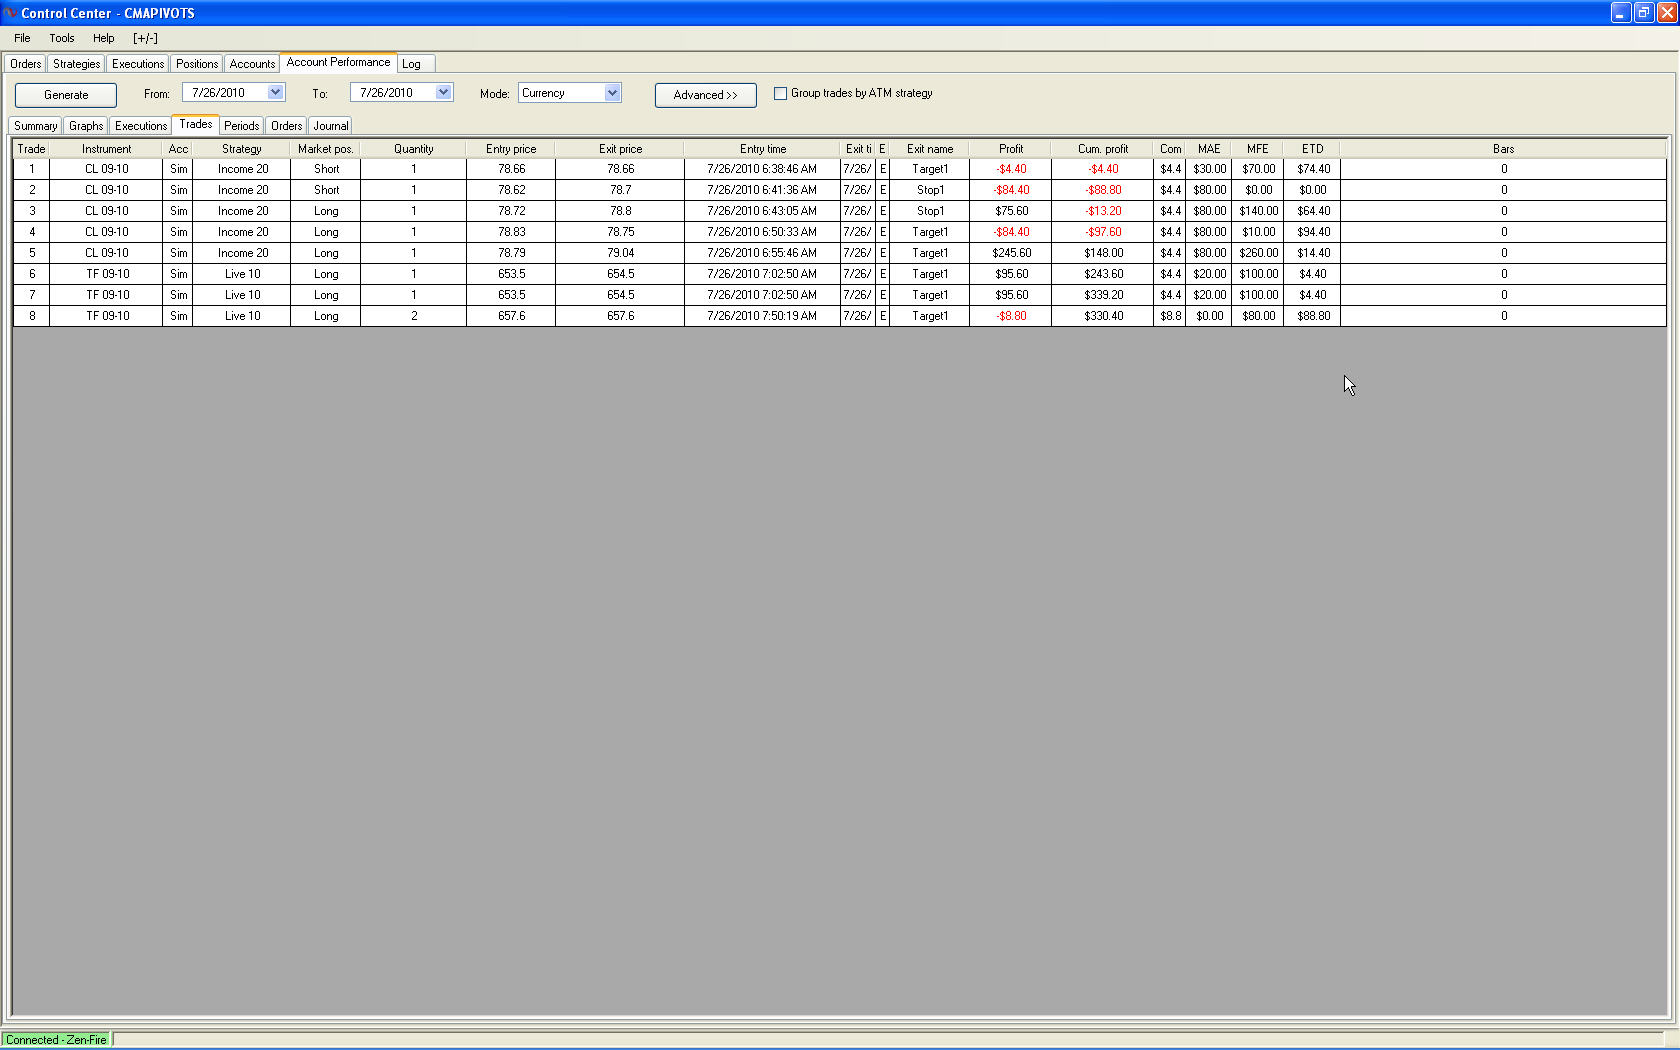The width and height of the screenshot is (1680, 1050).
Task: Click the Quantity column header
Action: [x=414, y=149]
